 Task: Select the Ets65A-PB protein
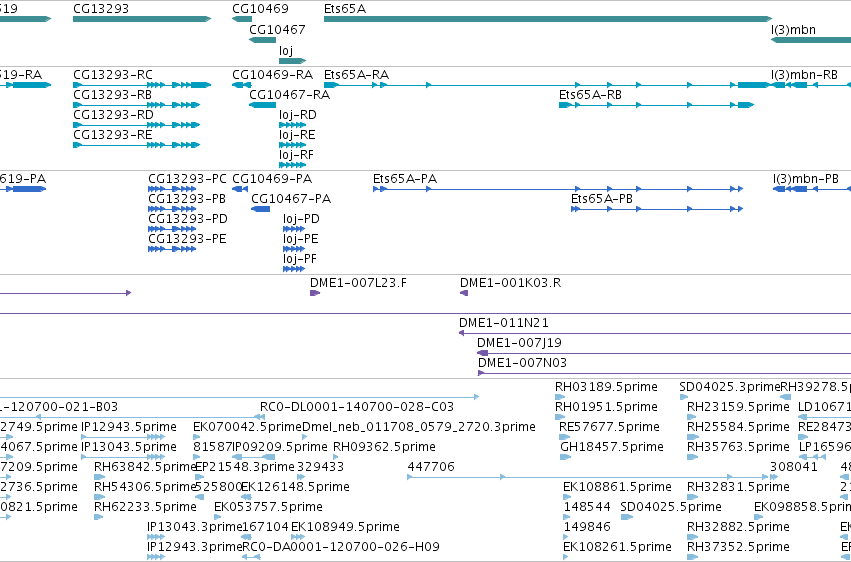(602, 199)
